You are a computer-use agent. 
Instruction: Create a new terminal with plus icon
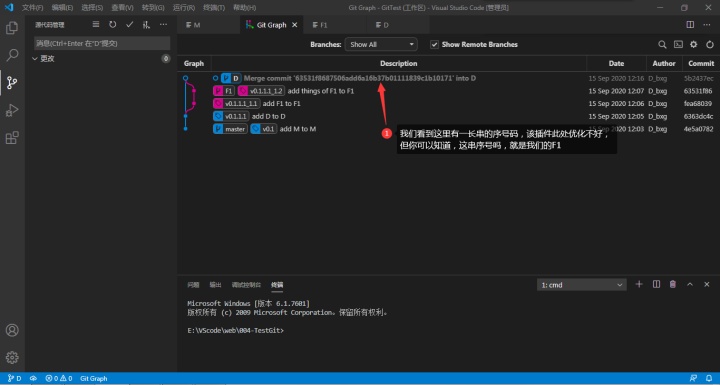[639, 284]
